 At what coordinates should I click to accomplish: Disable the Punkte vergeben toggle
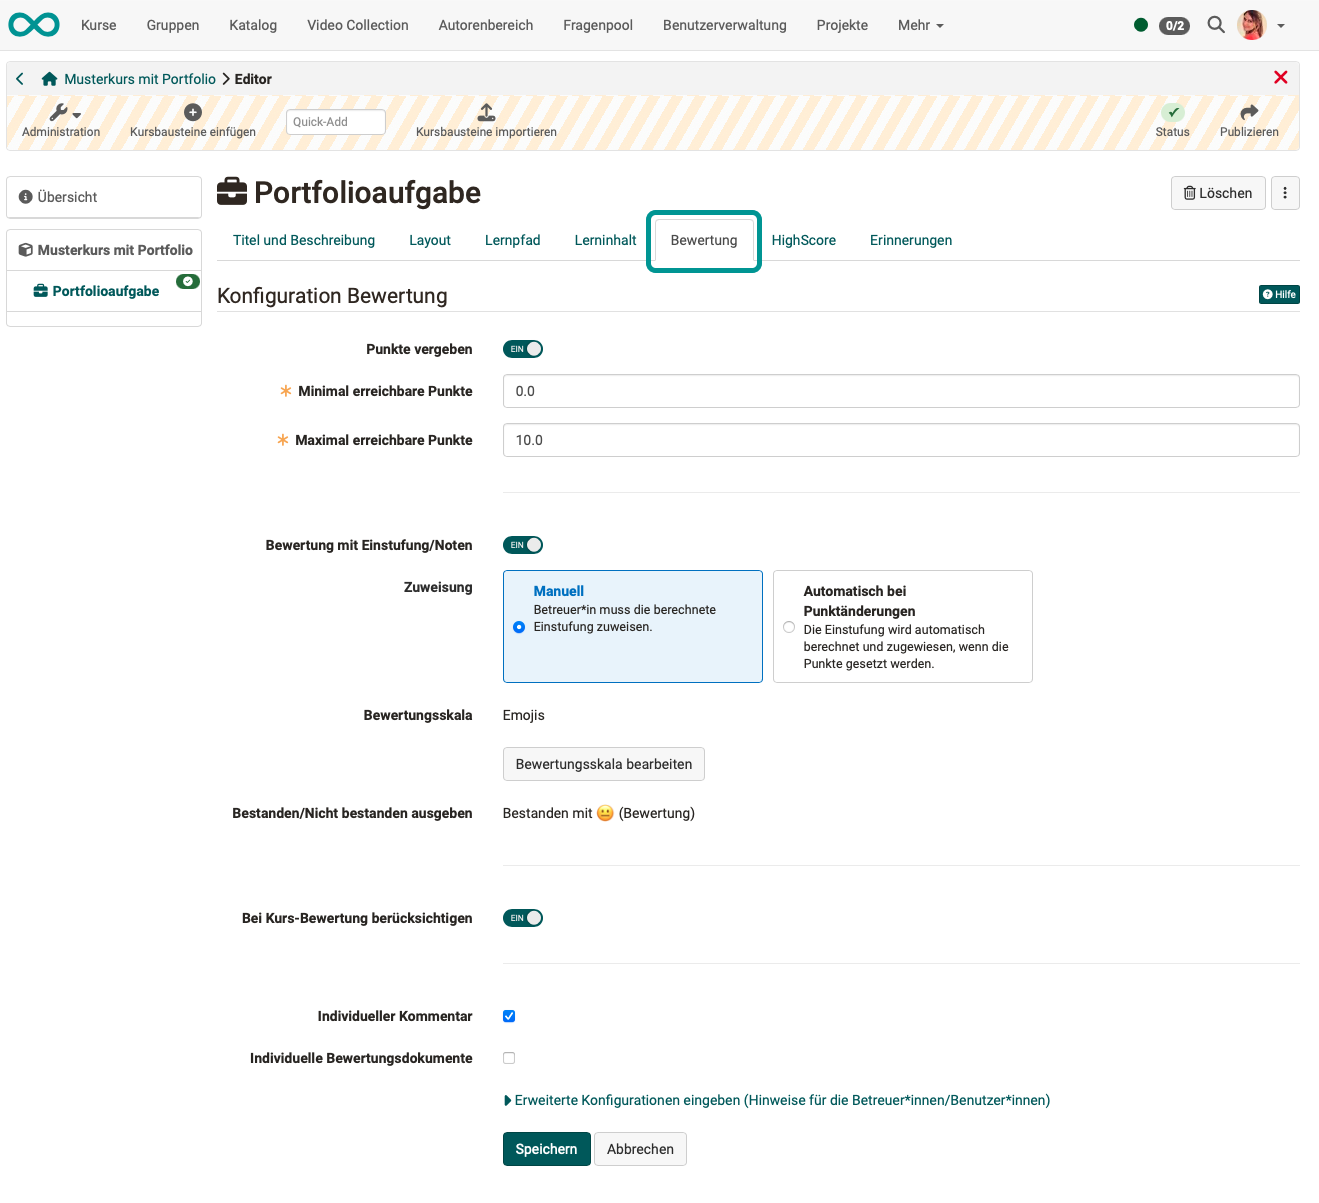tap(522, 348)
